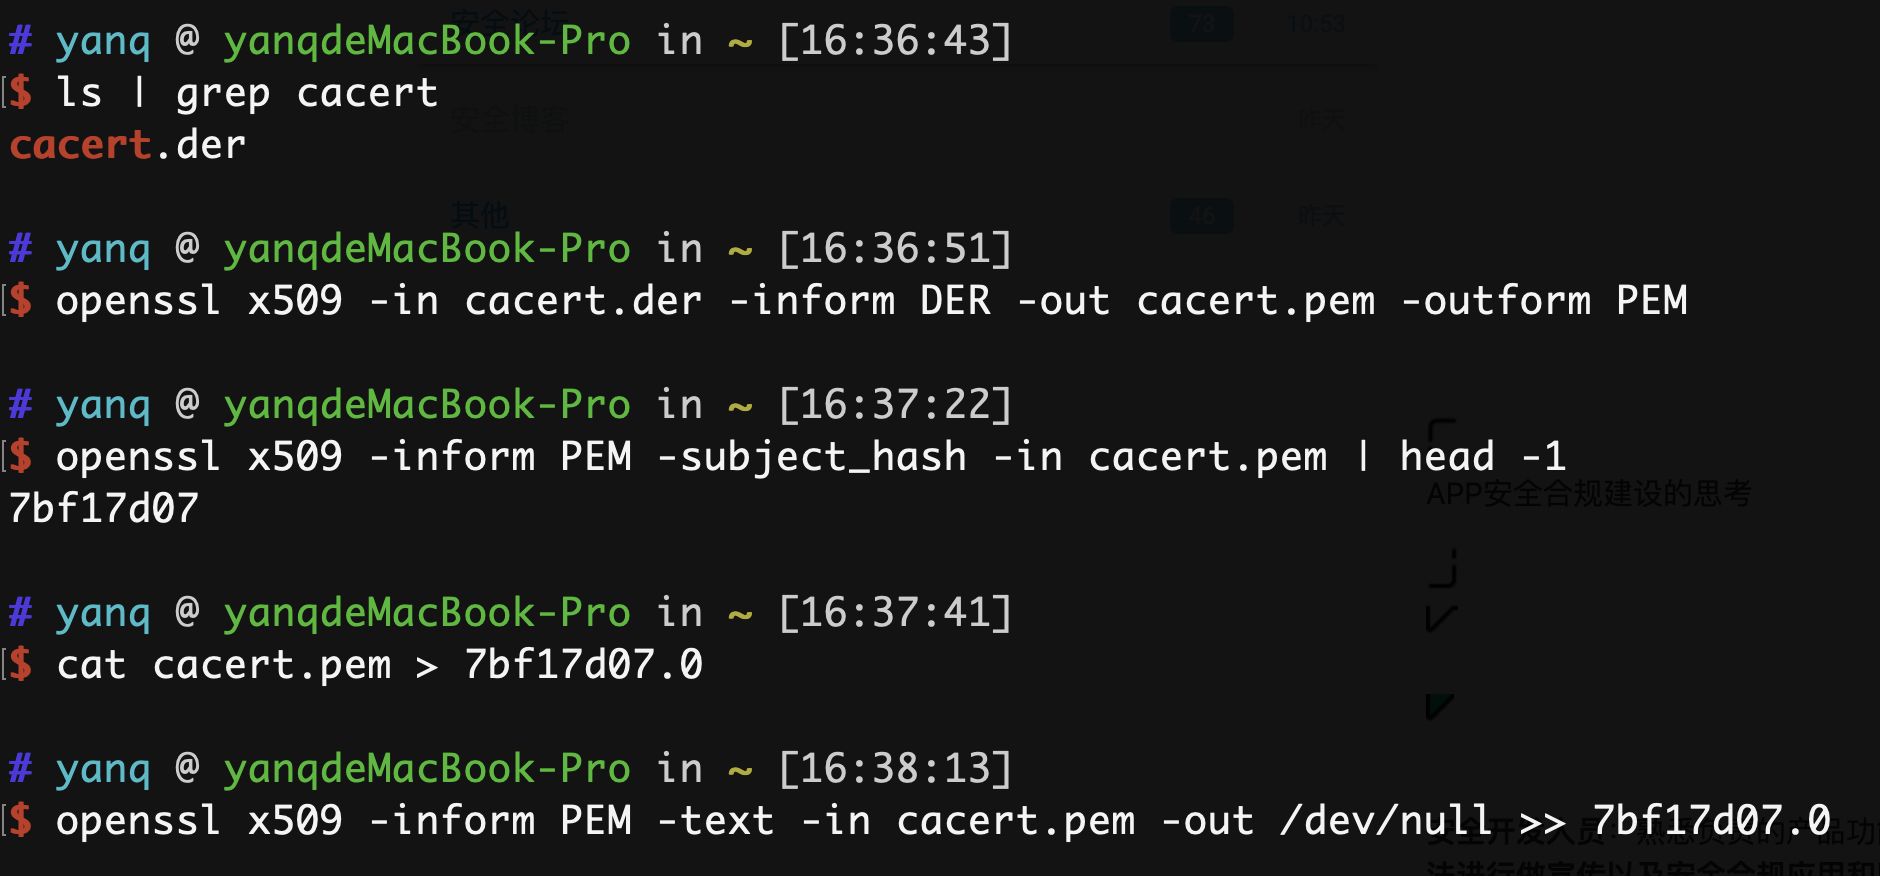1880x876 pixels.
Task: Click 7bf17d07.0 at end of last command
Action: click(x=1711, y=821)
